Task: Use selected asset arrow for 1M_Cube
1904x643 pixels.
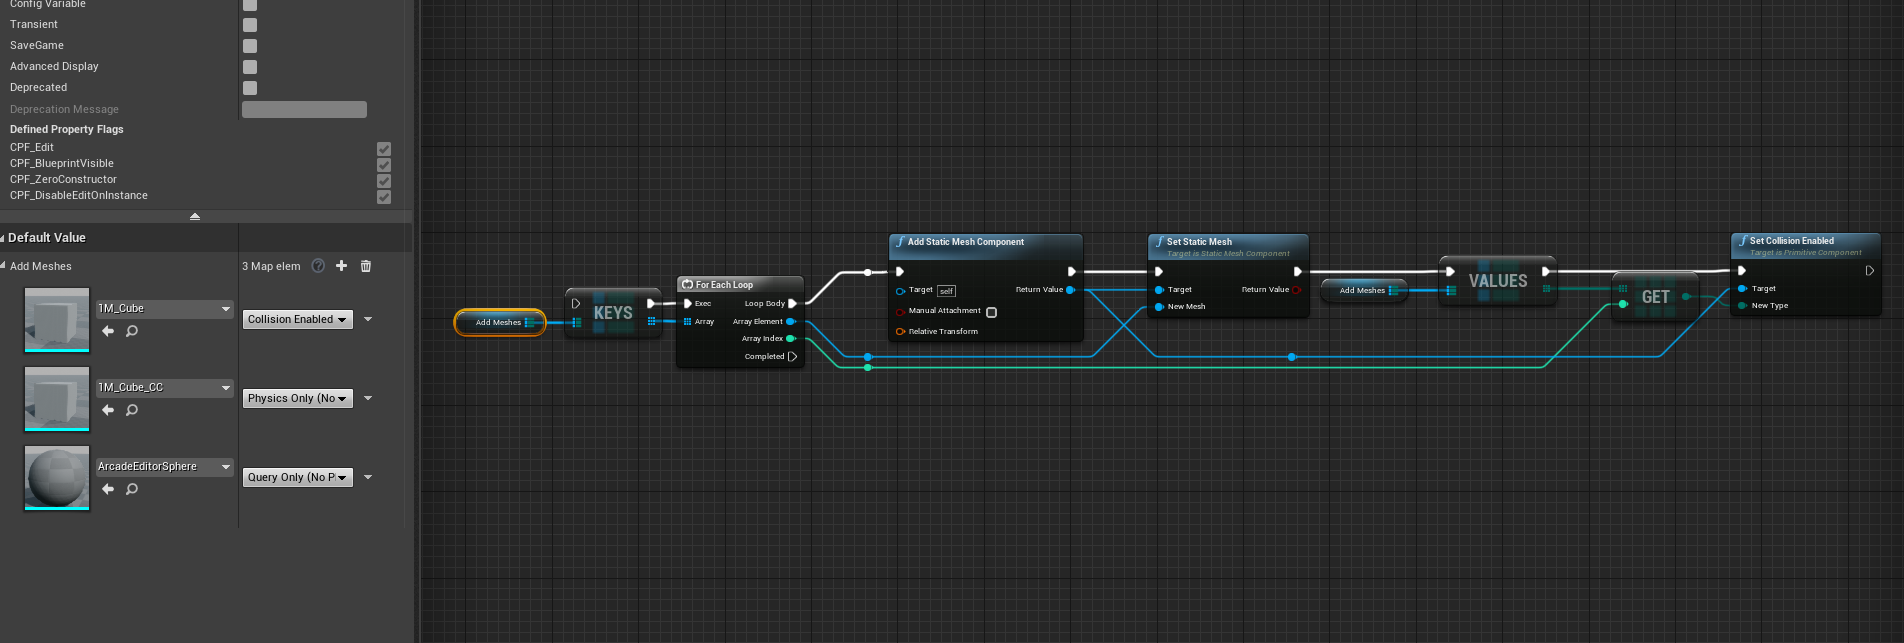Action: coord(108,331)
